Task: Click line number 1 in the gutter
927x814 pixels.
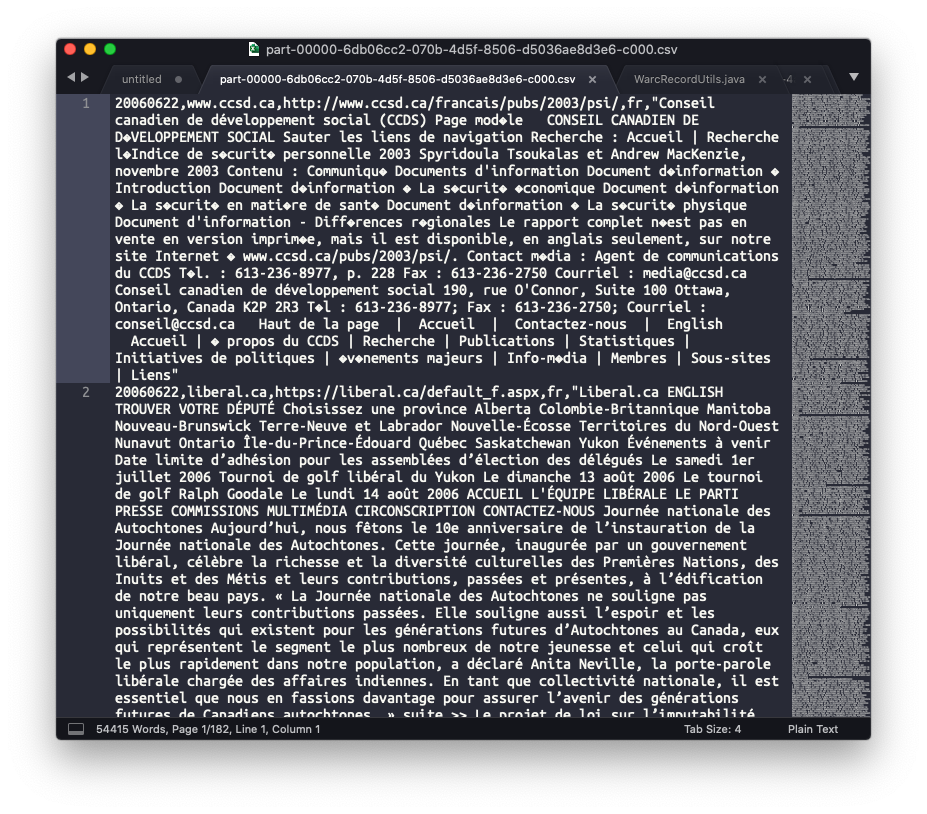Action: [x=86, y=103]
